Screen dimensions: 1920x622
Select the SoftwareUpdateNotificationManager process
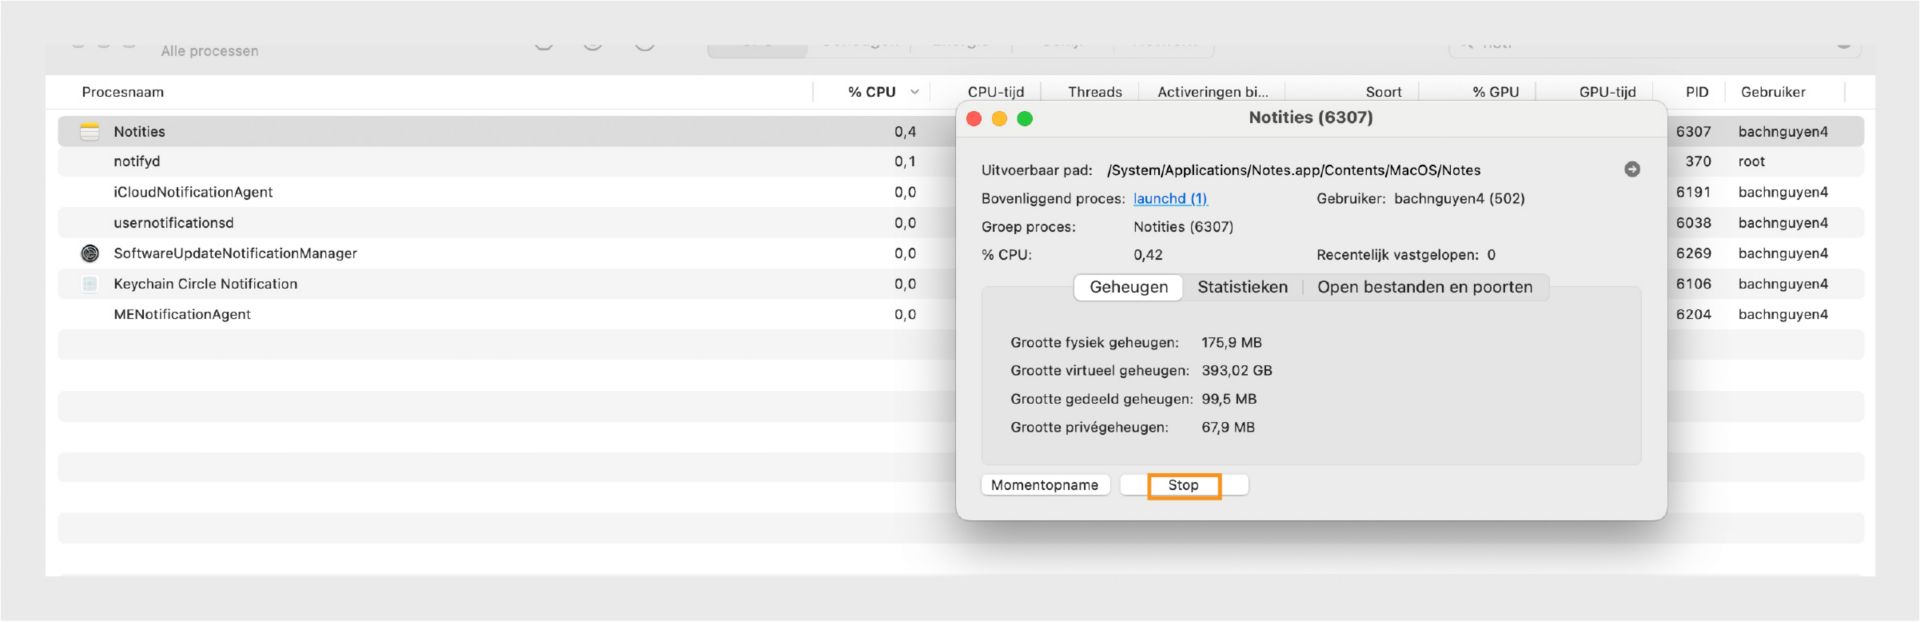(960, 253)
